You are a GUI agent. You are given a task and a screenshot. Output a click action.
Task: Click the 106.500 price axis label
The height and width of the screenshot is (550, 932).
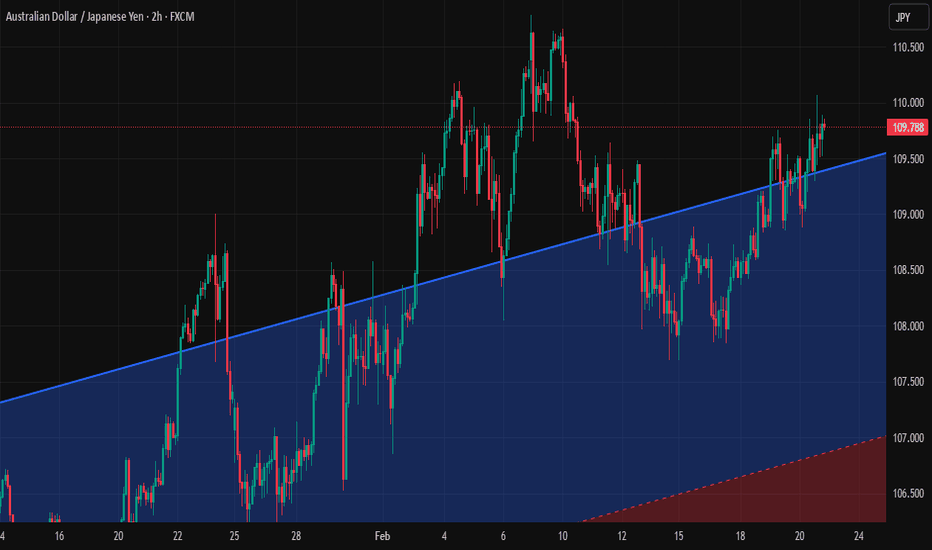pos(907,494)
